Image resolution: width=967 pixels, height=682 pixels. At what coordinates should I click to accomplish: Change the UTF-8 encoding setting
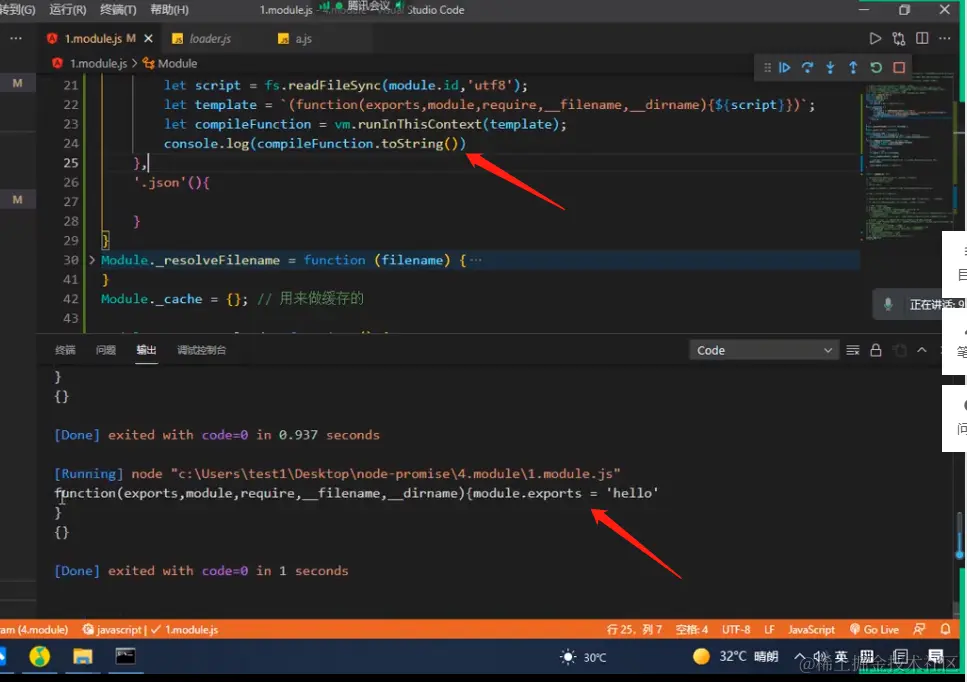[x=736, y=630]
